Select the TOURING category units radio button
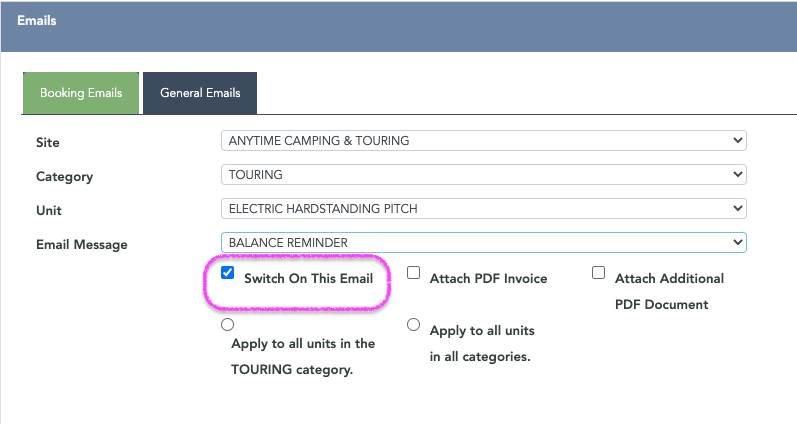Image resolution: width=797 pixels, height=424 pixels. coord(227,324)
